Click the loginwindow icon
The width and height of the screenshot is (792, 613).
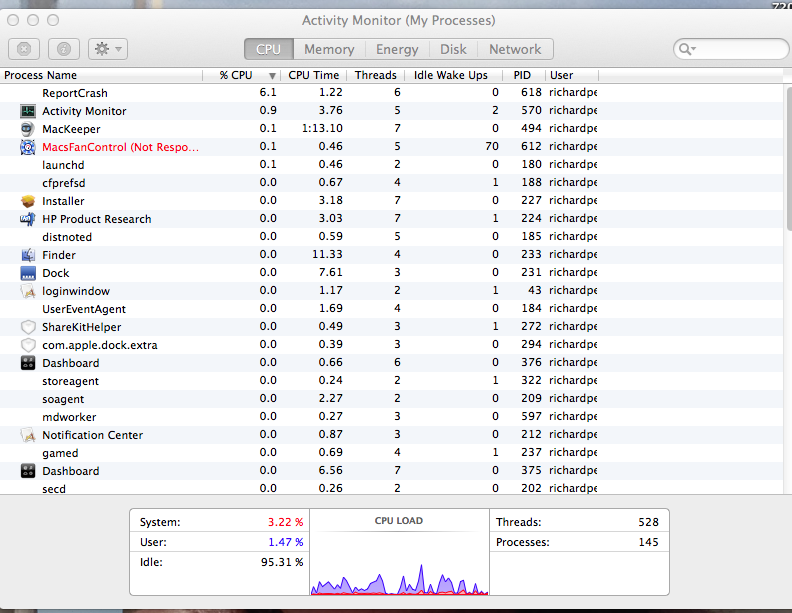(x=28, y=291)
